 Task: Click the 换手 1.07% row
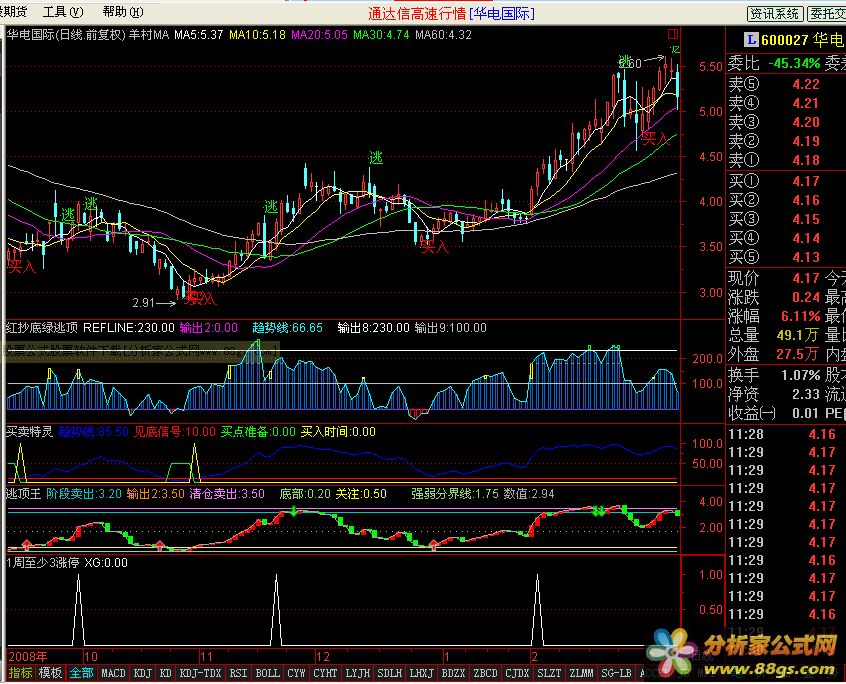click(x=774, y=375)
